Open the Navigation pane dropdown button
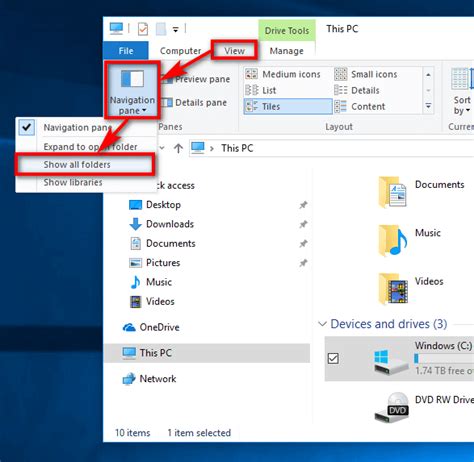Screen dimensions: 474x462 pyautogui.click(x=132, y=90)
